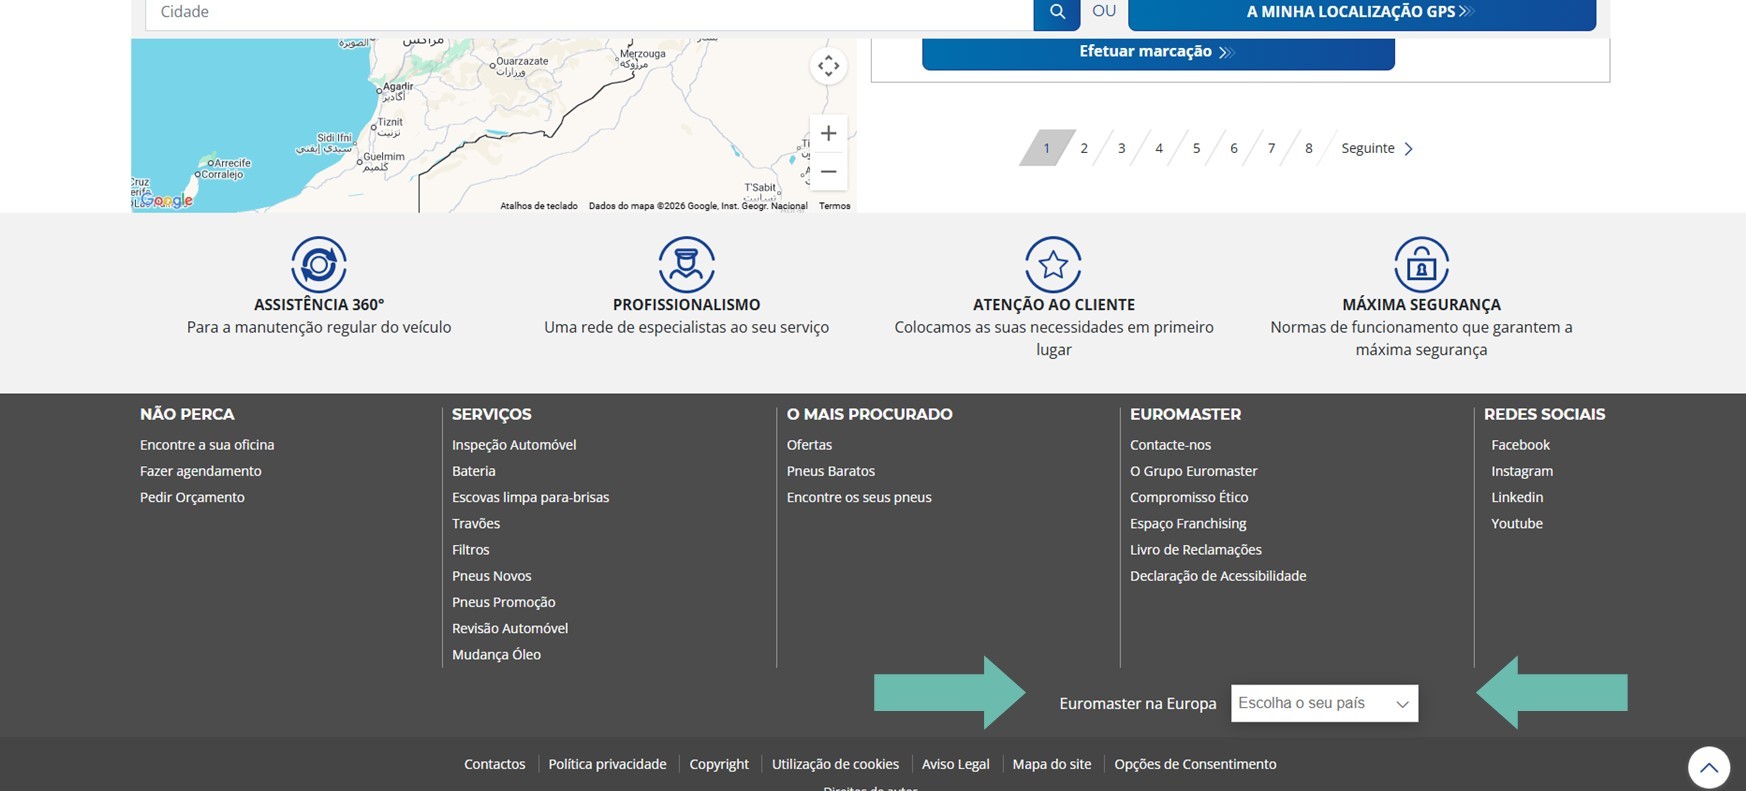Open O Grupo Euromaster link
The image size is (1746, 791).
(x=1194, y=471)
